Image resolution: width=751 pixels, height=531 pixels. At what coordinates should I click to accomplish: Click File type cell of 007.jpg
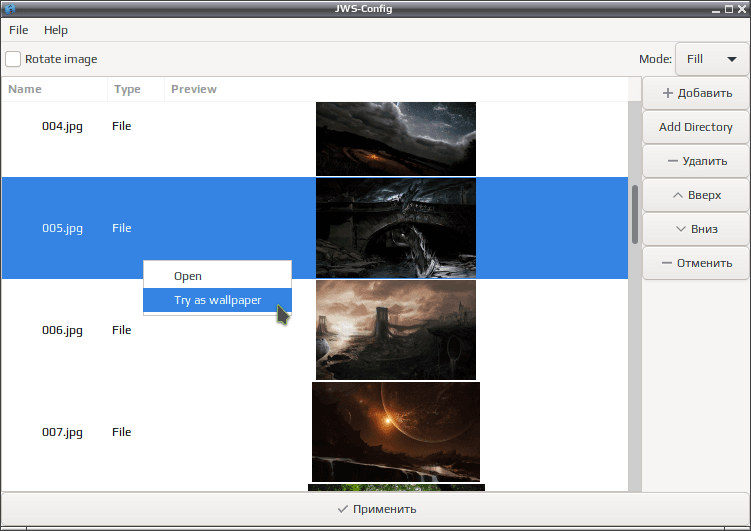tap(122, 432)
